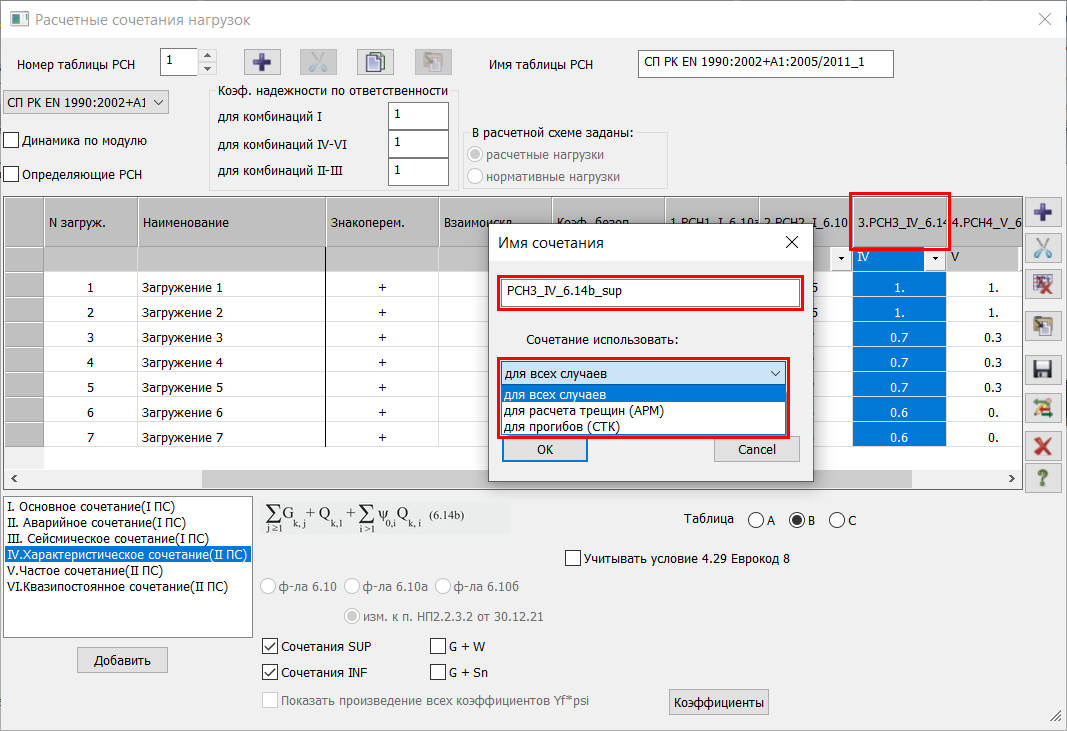Image resolution: width=1067 pixels, height=731 pixels.
Task: Uncheck the Сочетания SUP checkbox
Action: [x=270, y=647]
